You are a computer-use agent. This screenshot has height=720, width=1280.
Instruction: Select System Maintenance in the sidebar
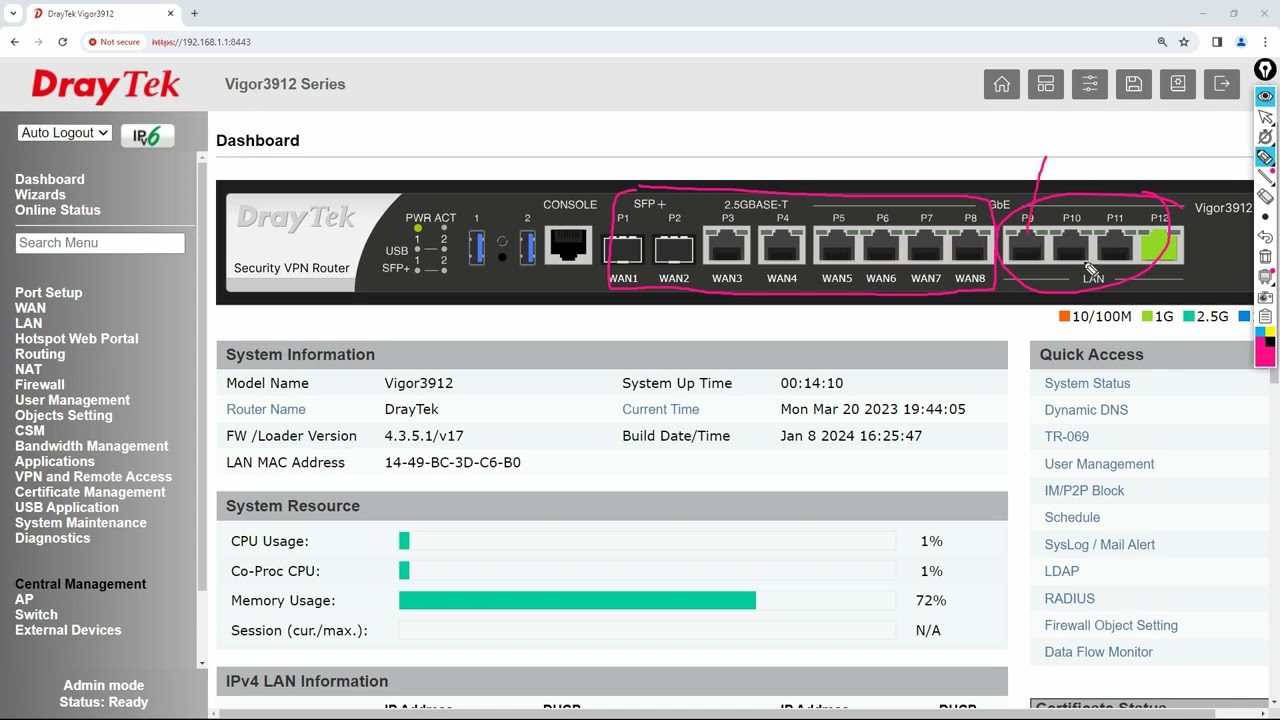coord(80,523)
